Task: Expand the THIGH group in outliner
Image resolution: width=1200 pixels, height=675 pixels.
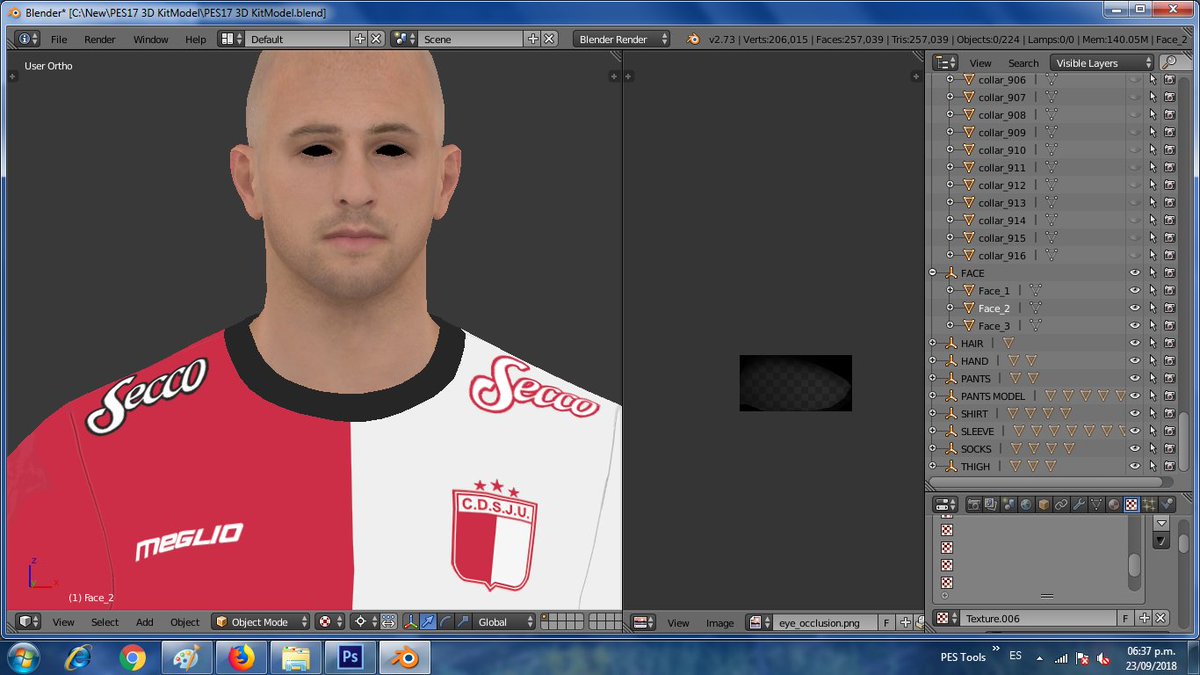Action: pyautogui.click(x=932, y=466)
